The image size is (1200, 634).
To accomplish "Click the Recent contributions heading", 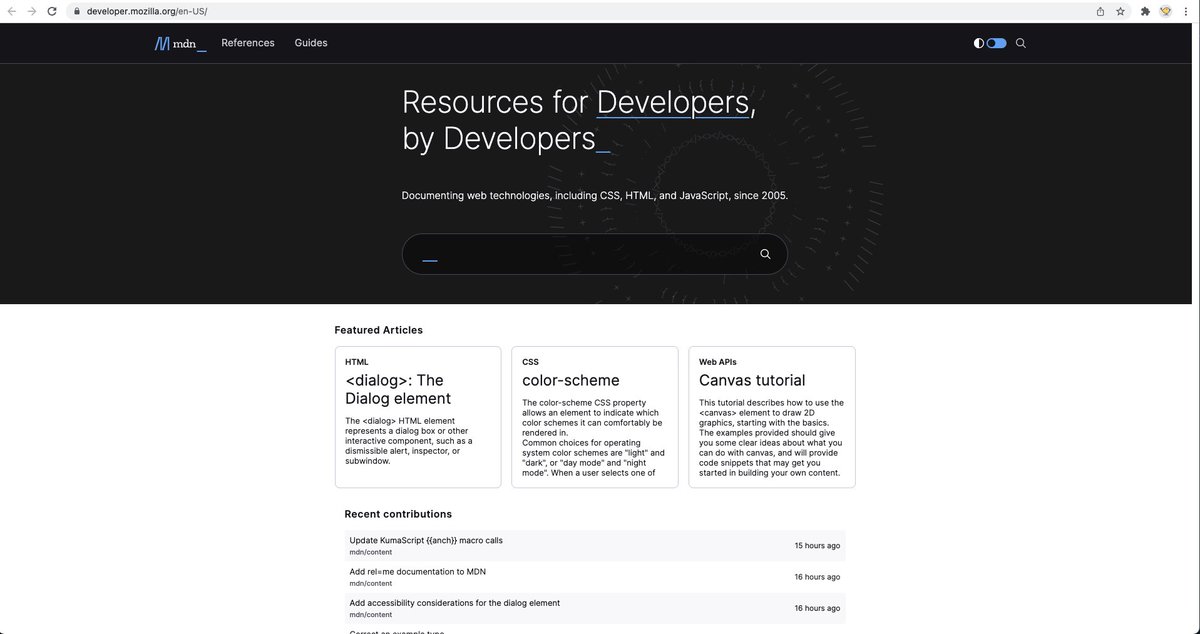I will (x=398, y=514).
